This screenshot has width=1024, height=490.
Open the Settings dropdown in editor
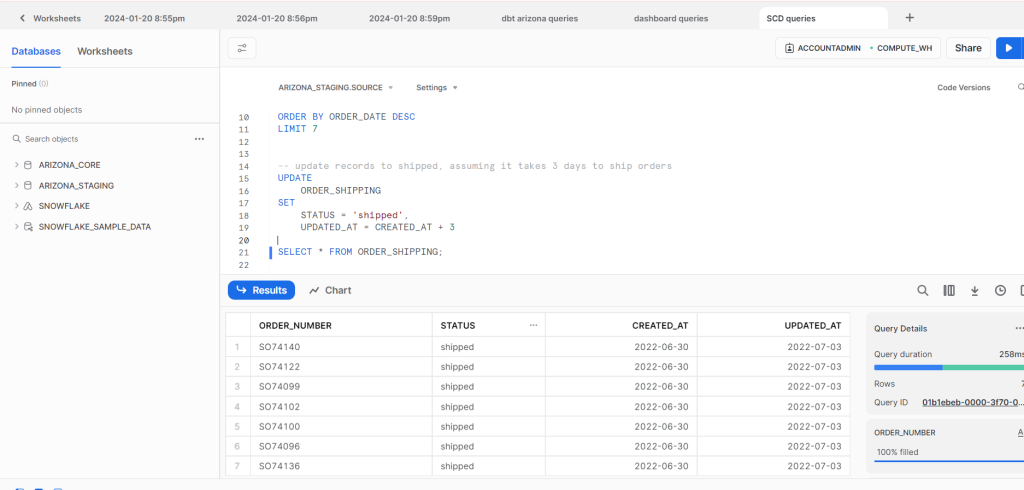(436, 88)
